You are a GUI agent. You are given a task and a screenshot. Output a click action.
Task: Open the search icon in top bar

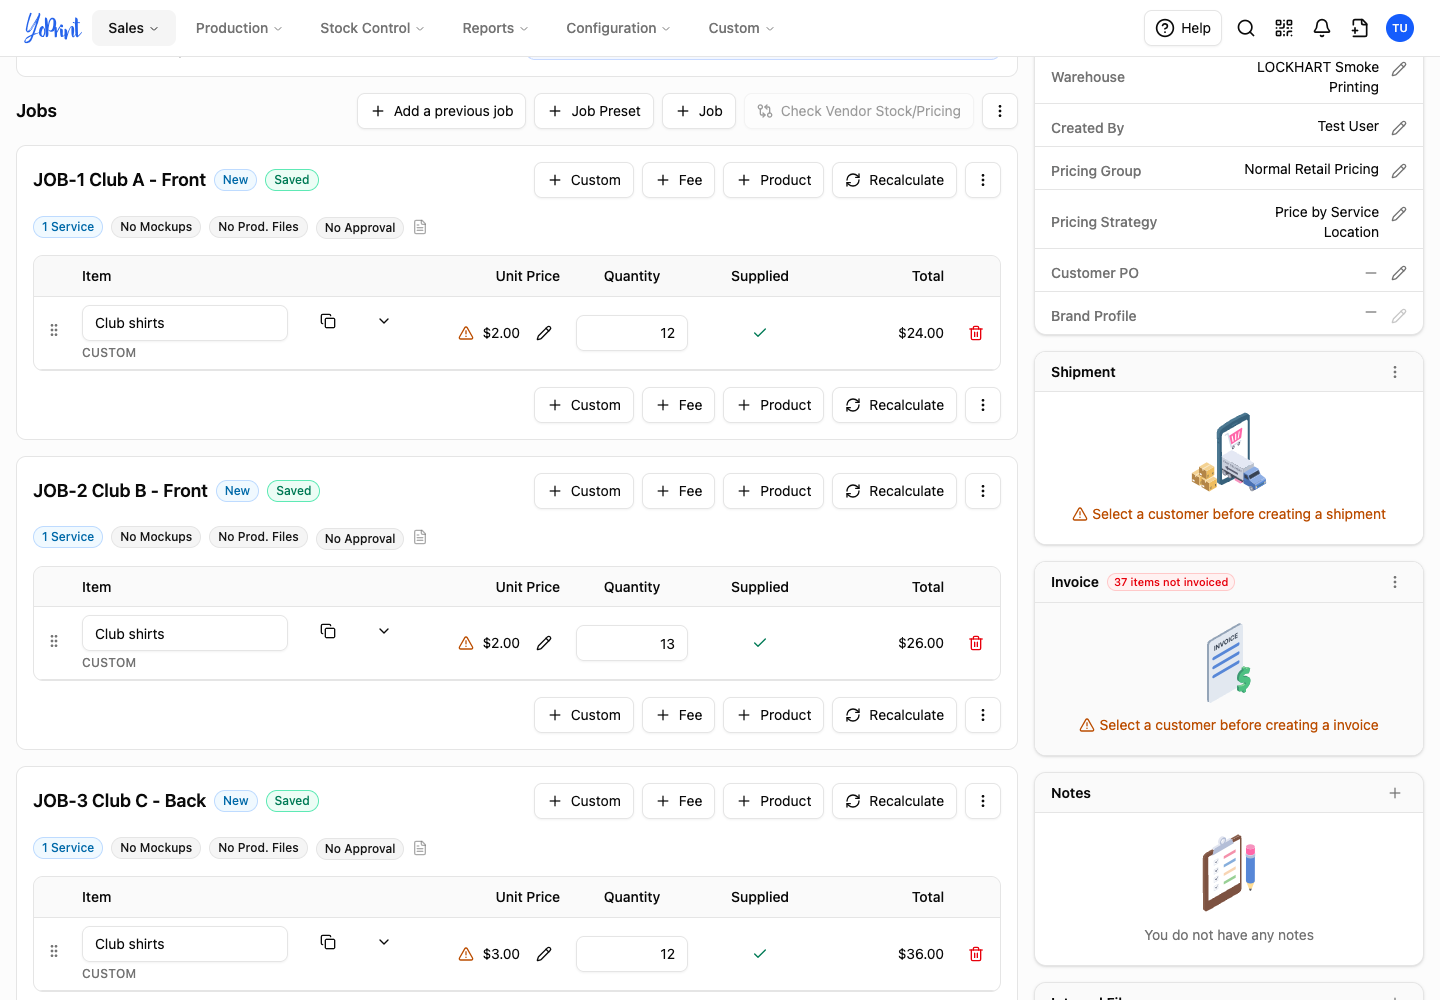pyautogui.click(x=1246, y=28)
